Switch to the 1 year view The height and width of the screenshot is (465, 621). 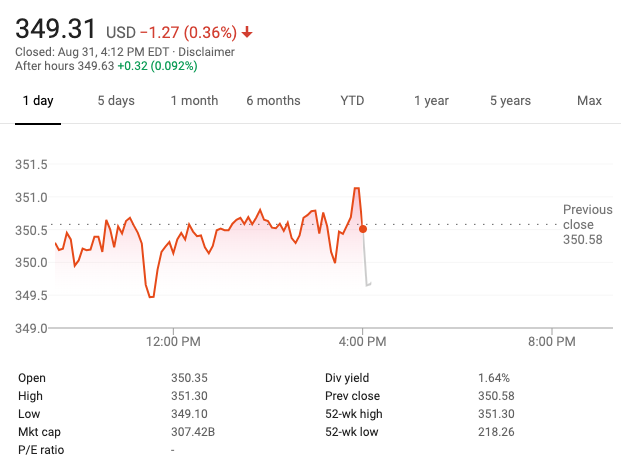(431, 101)
